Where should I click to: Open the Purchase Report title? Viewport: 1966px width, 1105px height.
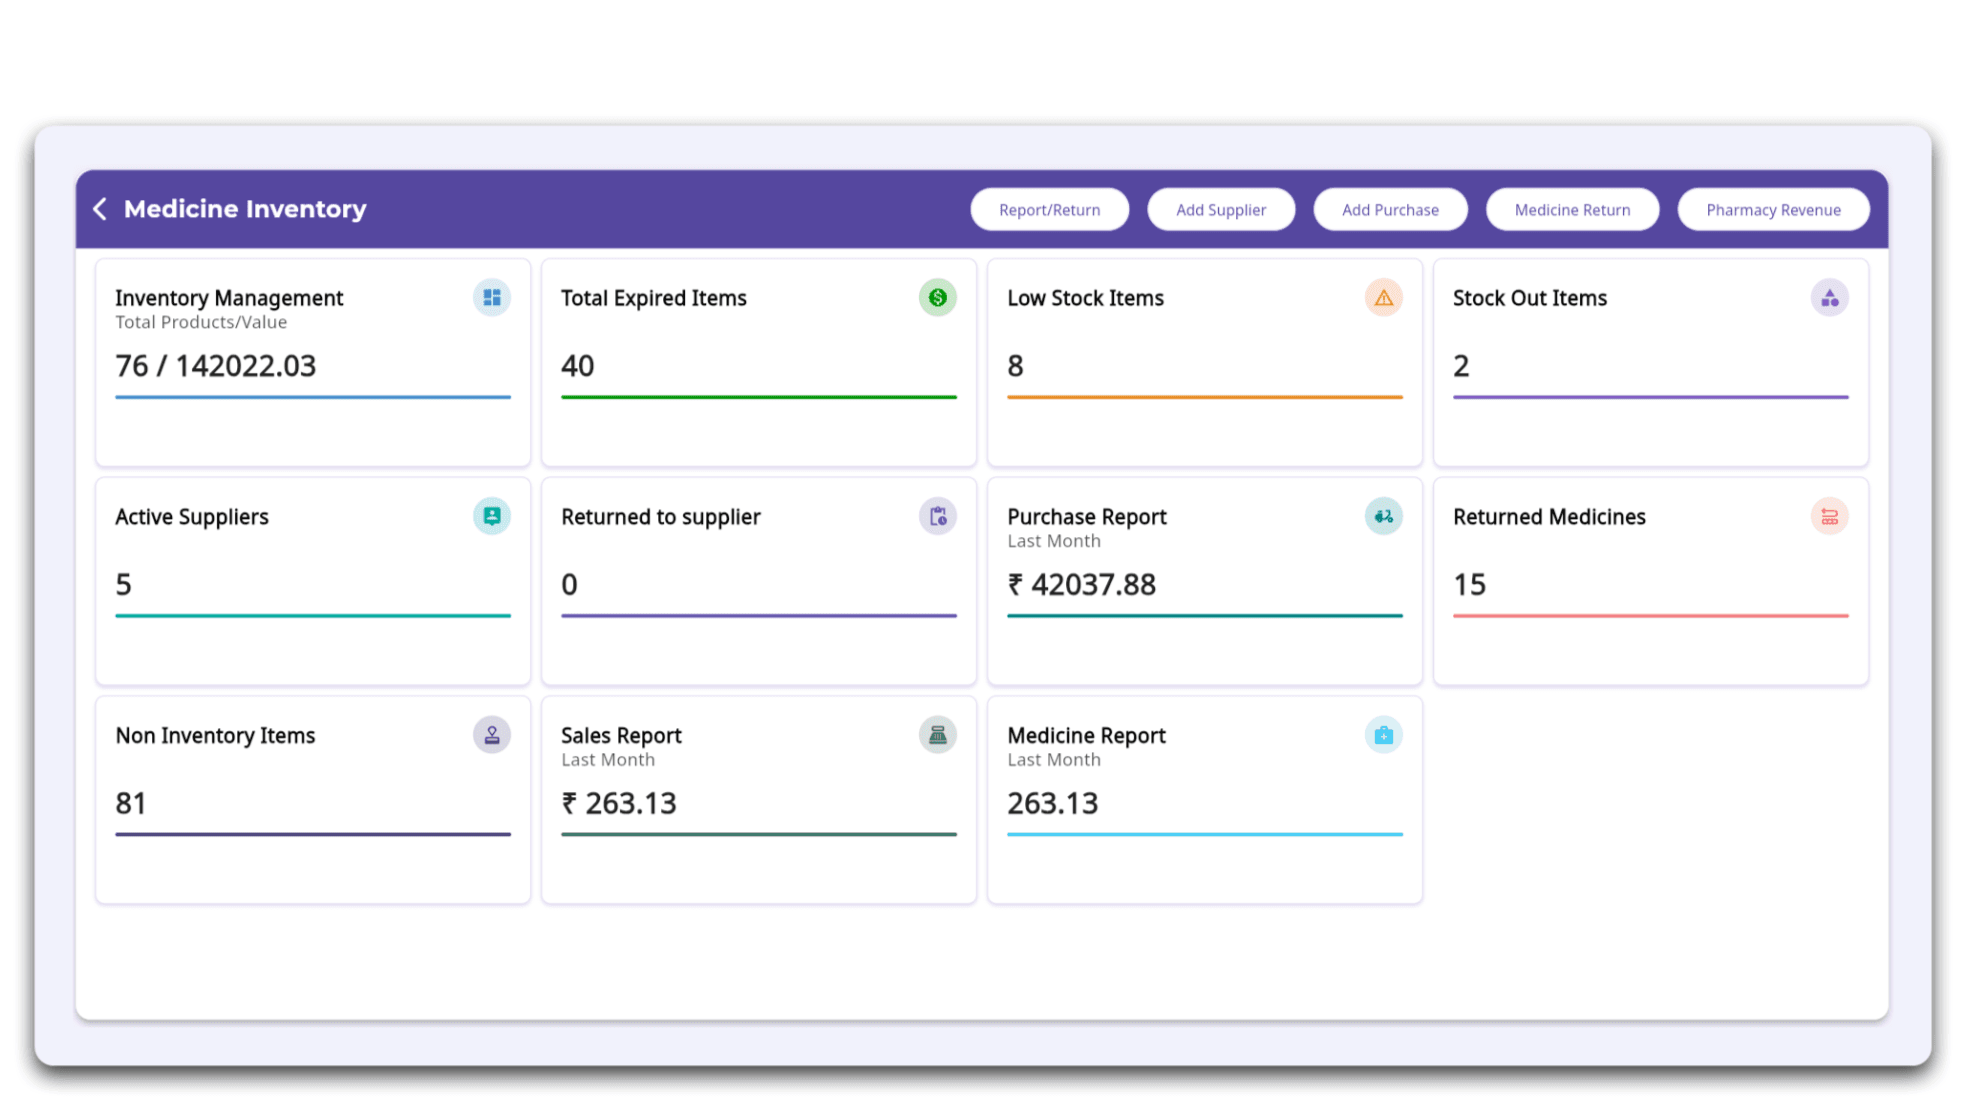pos(1087,517)
